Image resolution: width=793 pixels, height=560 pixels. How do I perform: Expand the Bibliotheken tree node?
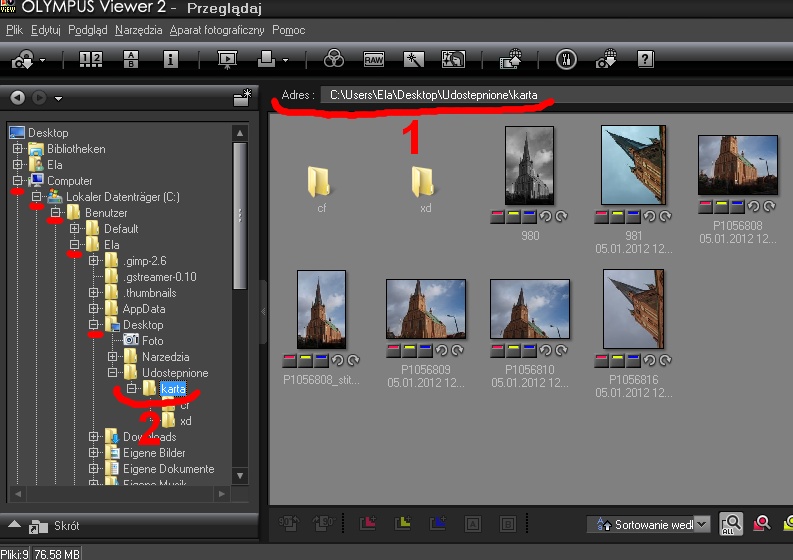17,149
